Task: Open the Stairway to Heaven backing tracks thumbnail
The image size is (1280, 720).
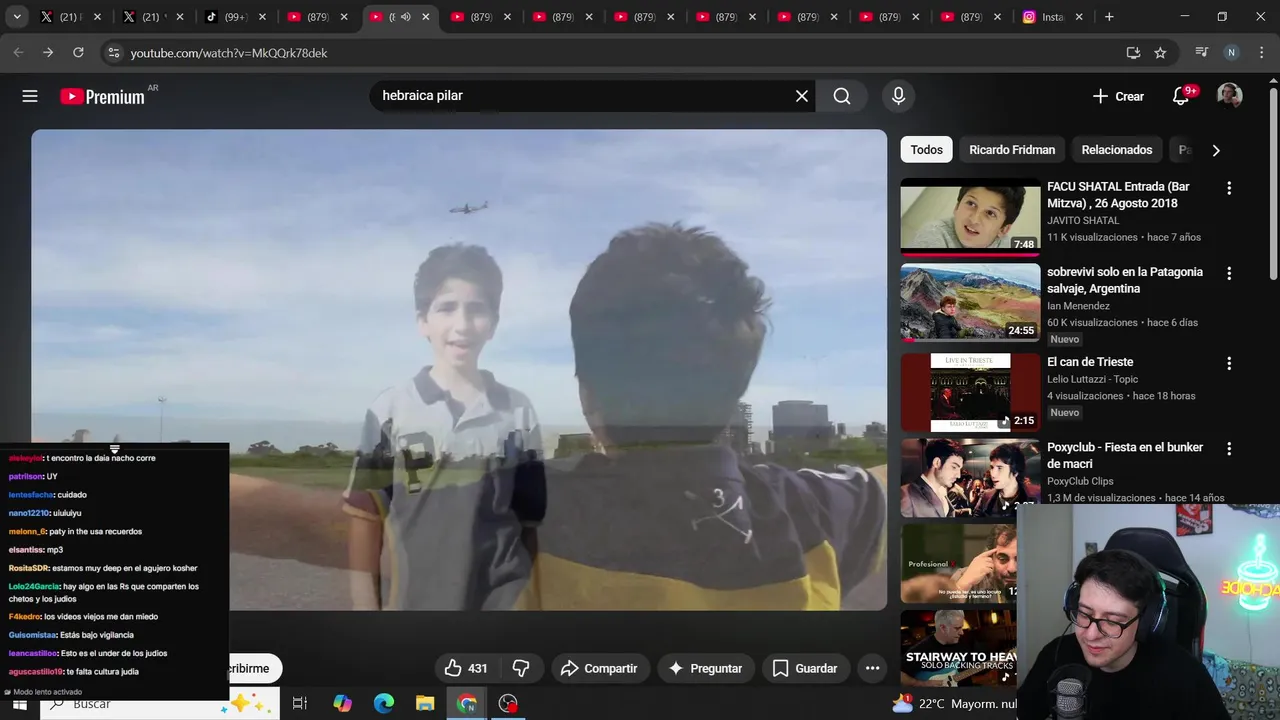Action: [x=958, y=648]
